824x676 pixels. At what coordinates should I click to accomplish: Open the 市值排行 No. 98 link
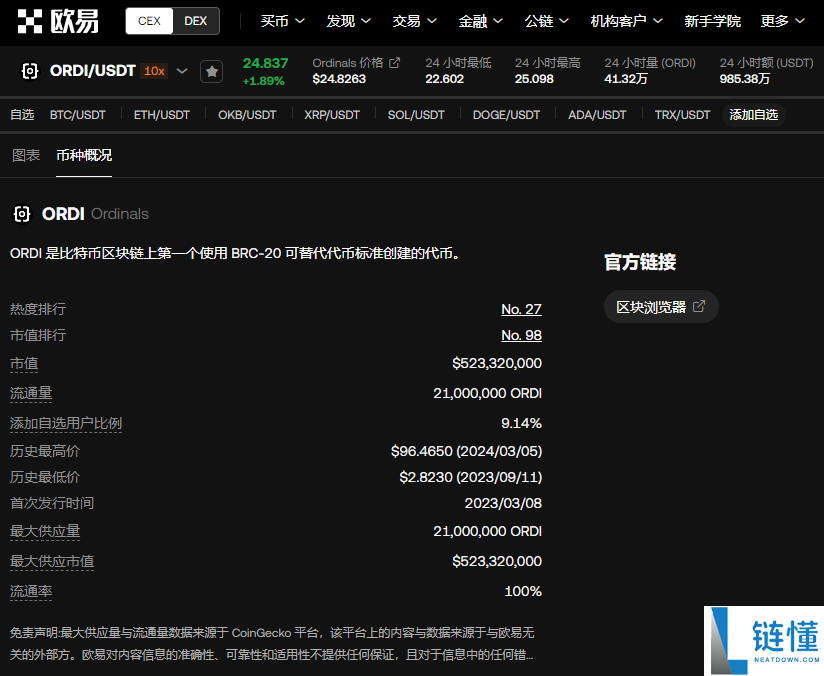[x=521, y=335]
